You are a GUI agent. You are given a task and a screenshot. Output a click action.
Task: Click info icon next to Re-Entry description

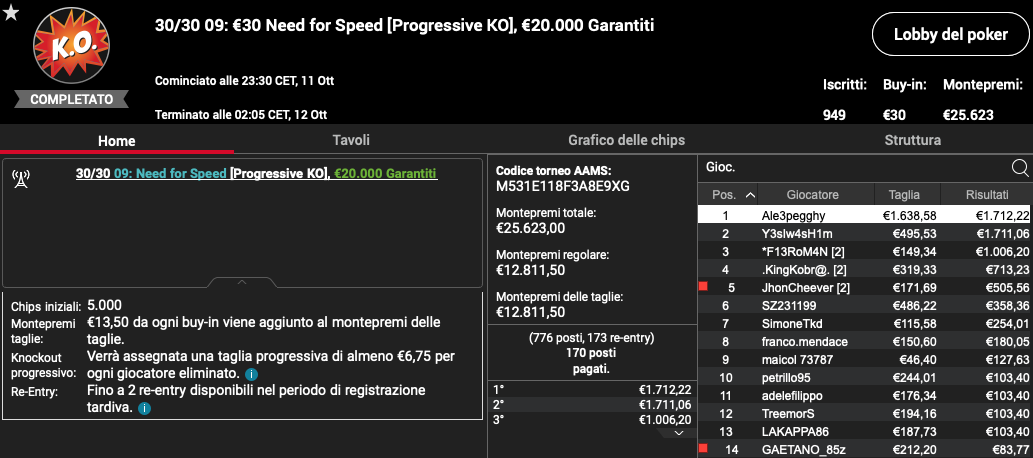tap(145, 409)
